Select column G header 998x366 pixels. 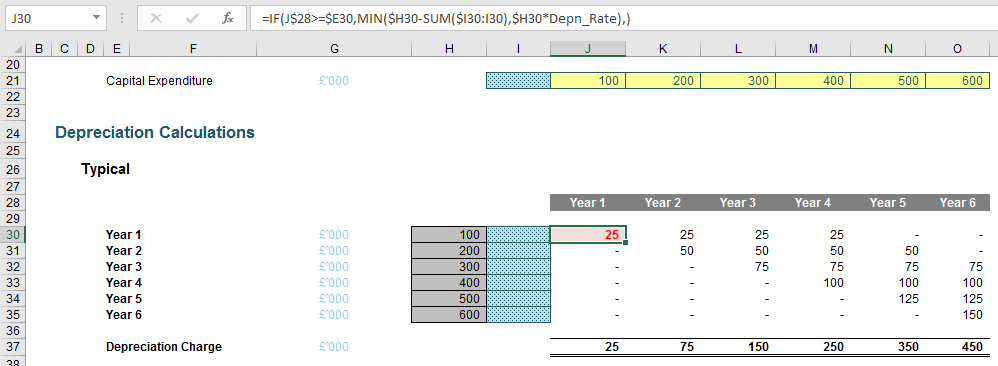coord(334,49)
